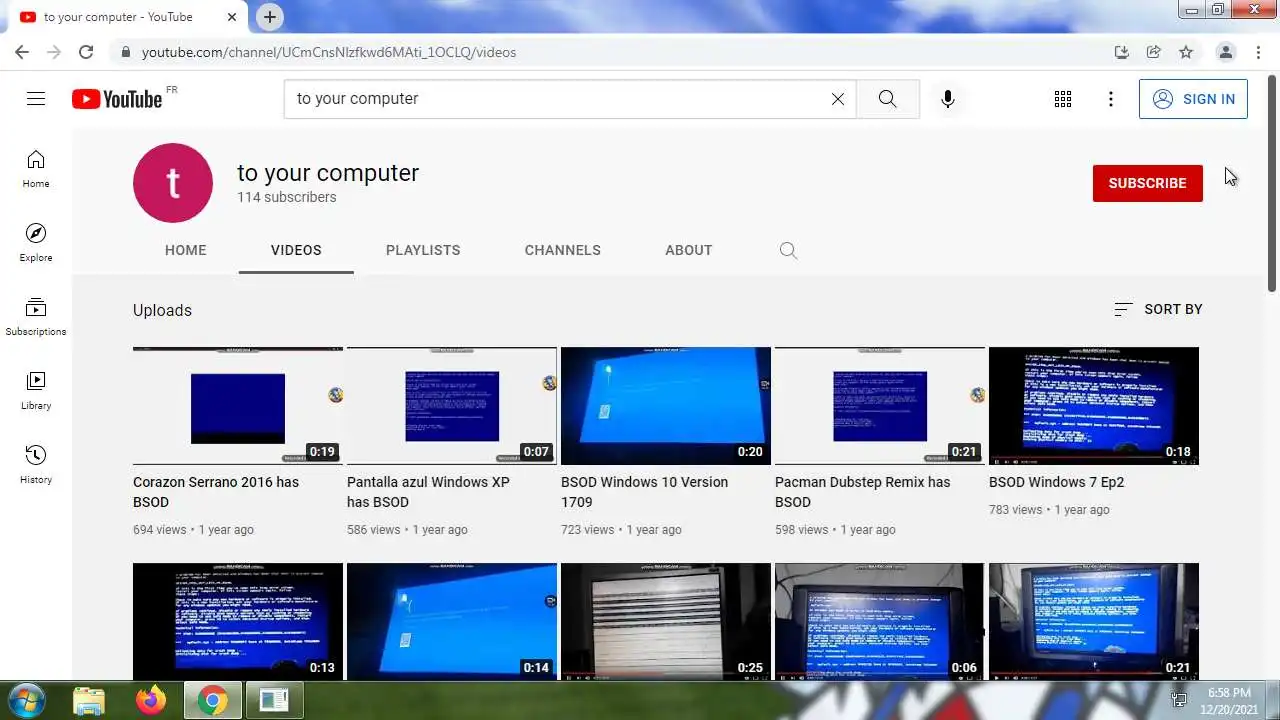Open the ABOUT tab
The height and width of the screenshot is (720, 1280).
(x=689, y=250)
